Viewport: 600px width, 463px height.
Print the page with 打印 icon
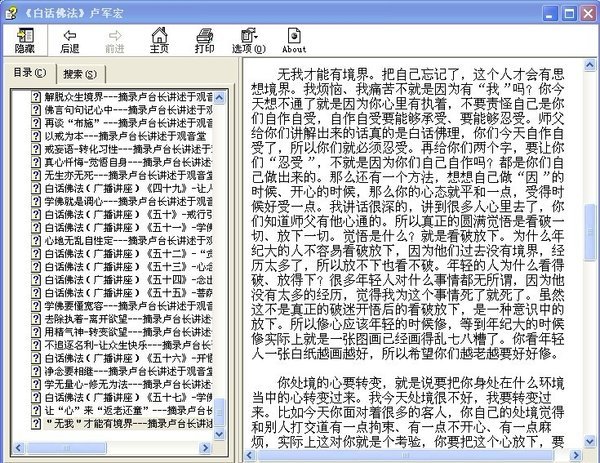click(x=204, y=40)
